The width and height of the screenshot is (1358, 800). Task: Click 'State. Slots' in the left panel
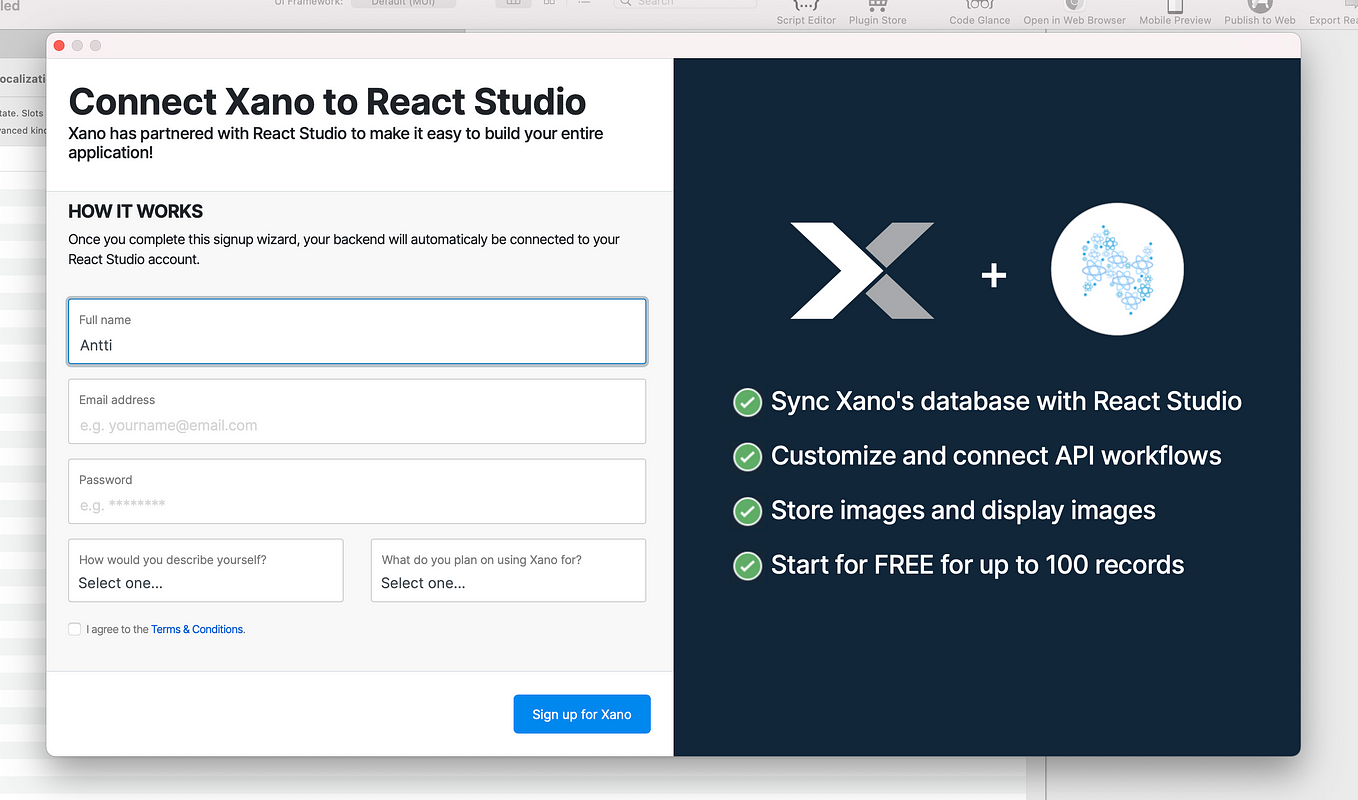[x=20, y=113]
